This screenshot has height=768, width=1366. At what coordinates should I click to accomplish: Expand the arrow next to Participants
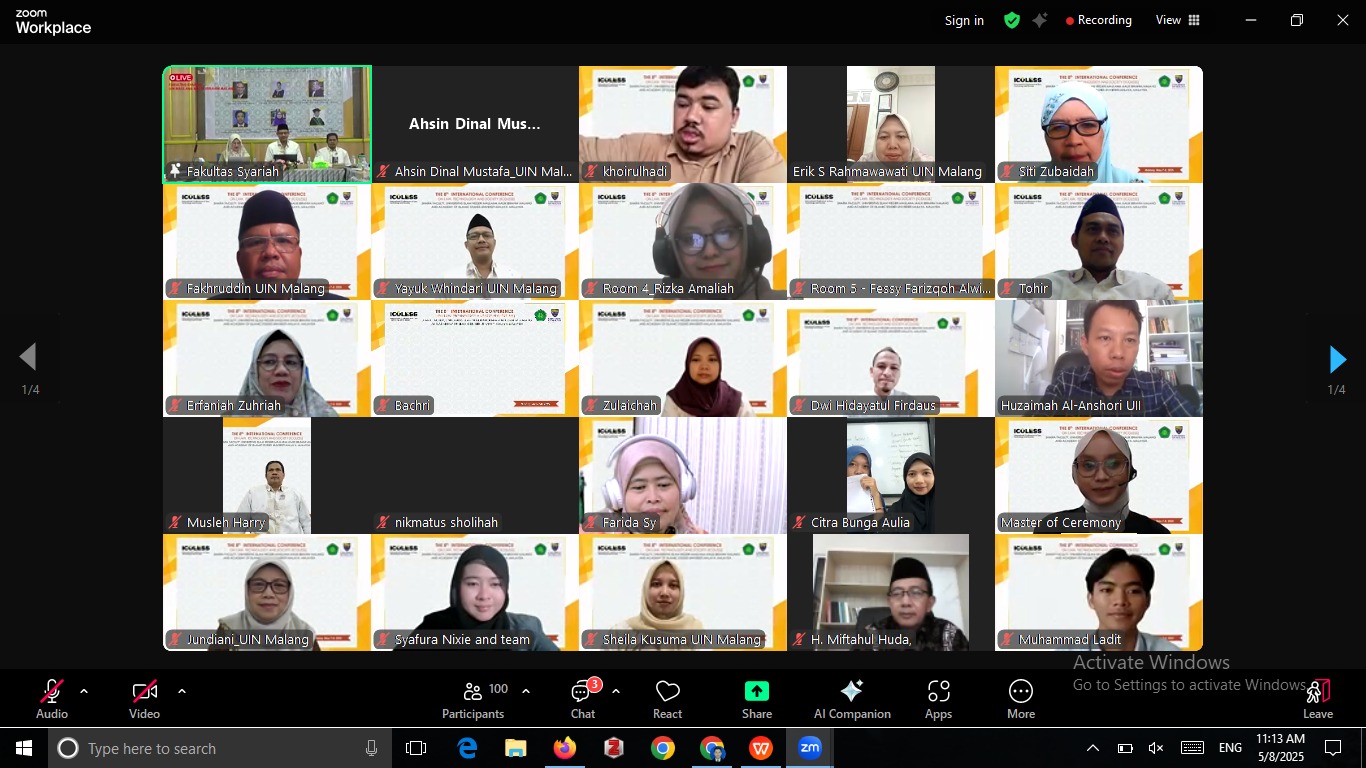pos(526,691)
